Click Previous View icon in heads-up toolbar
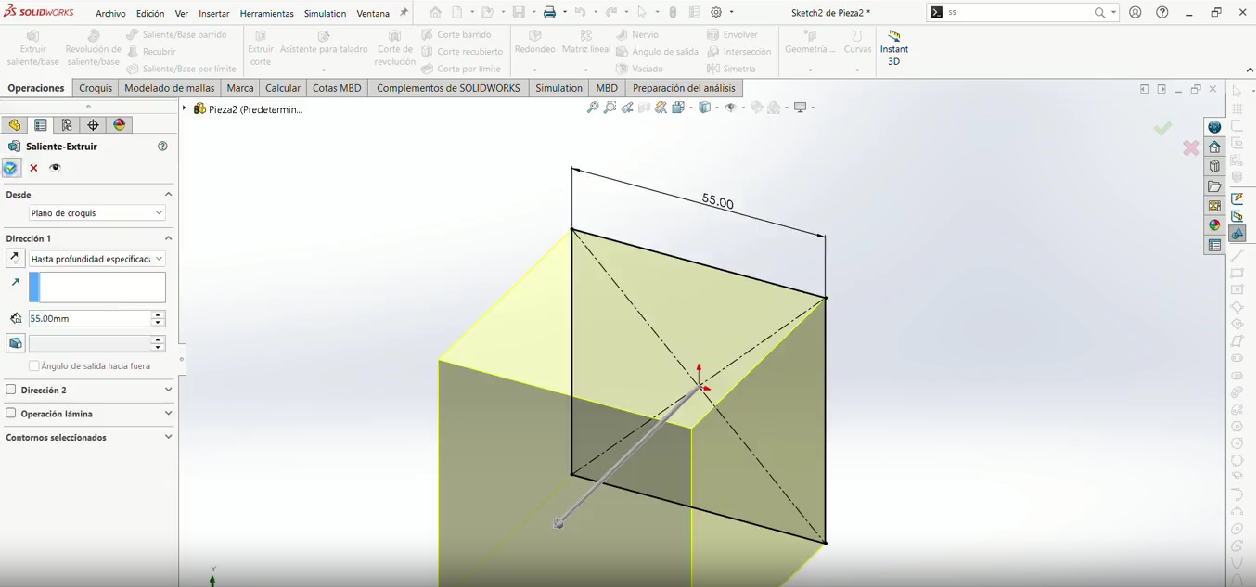 (x=627, y=107)
